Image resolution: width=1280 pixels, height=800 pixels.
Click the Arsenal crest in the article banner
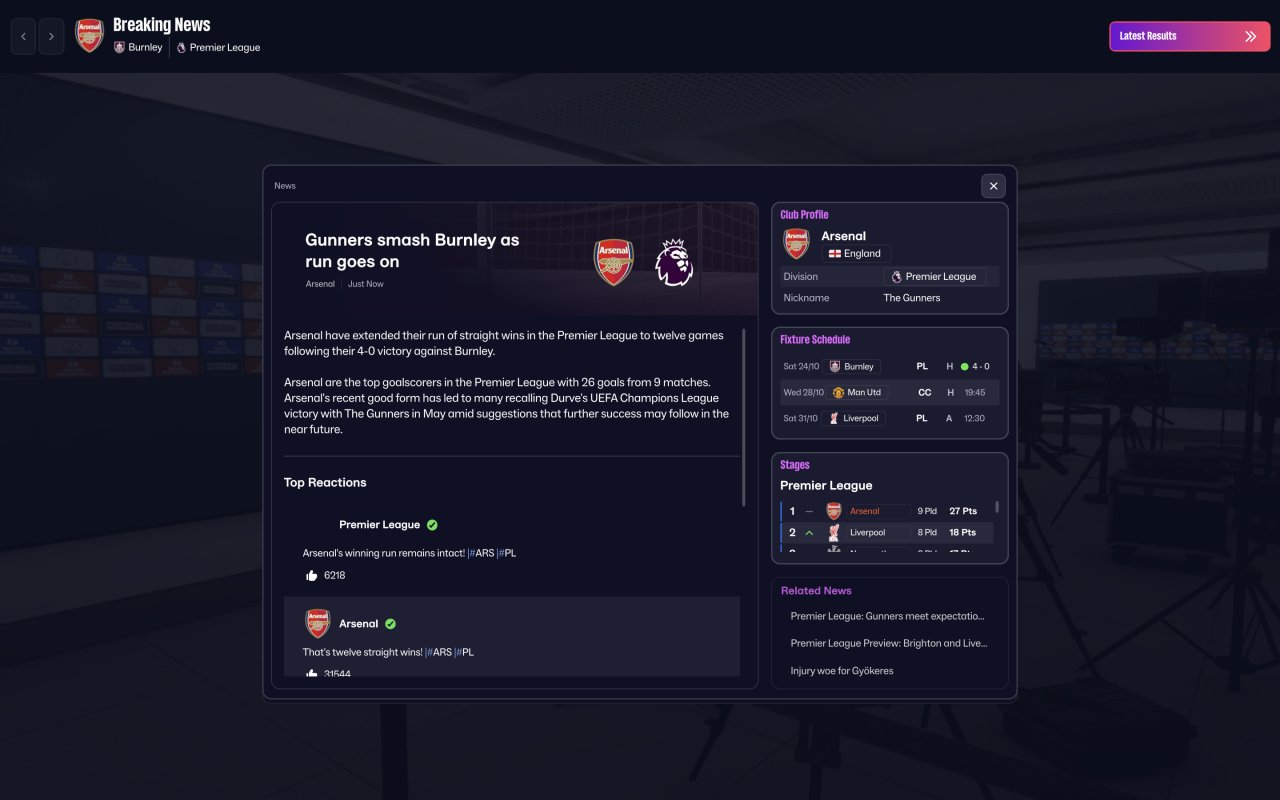pyautogui.click(x=613, y=262)
